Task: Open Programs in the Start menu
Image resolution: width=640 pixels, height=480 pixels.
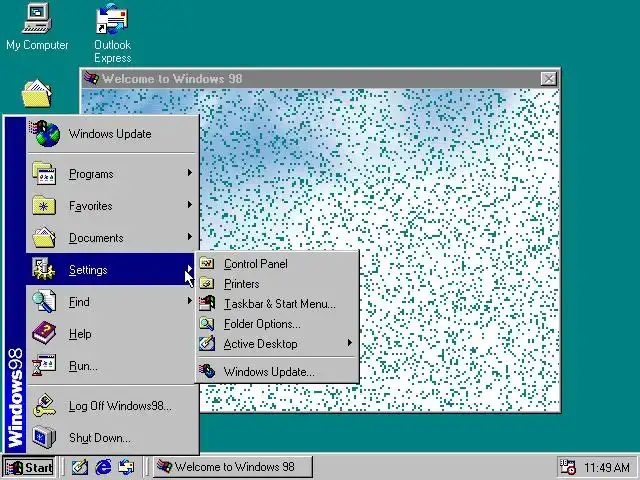Action: [112, 173]
